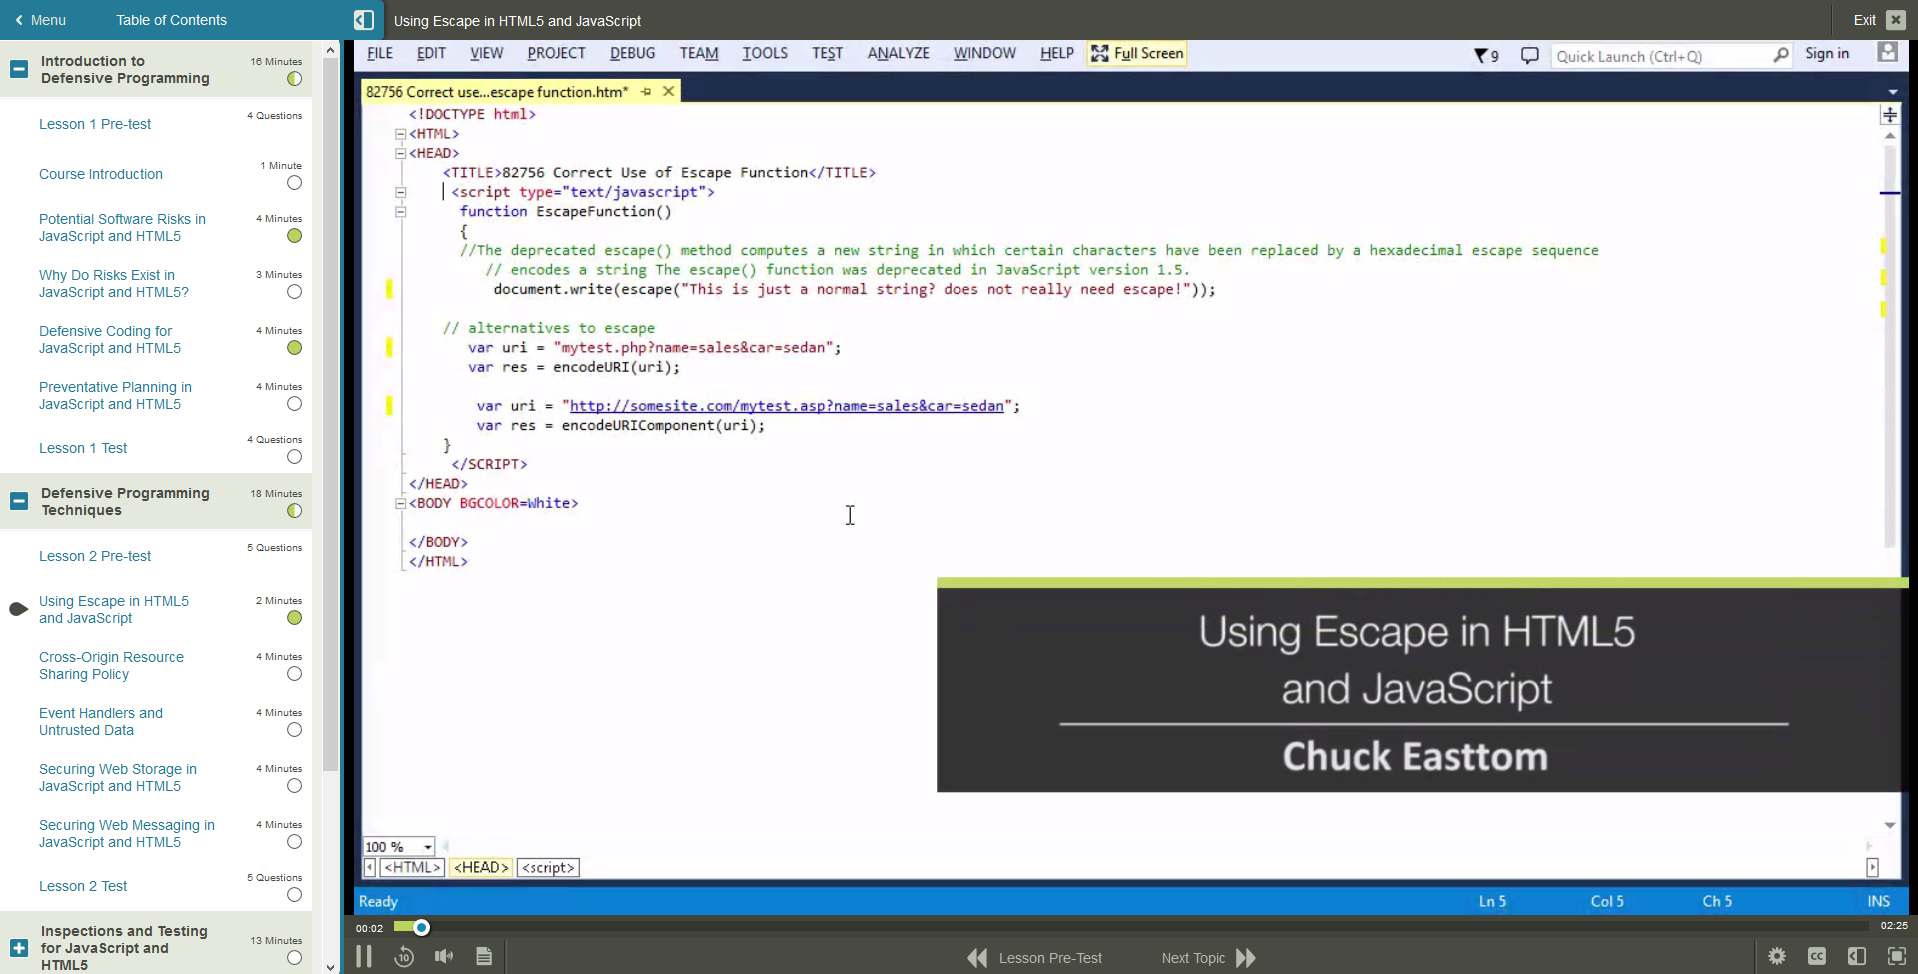Collapse the Defensive Programming Techniques section
Screen dimensions: 1918x974
(x=18, y=501)
